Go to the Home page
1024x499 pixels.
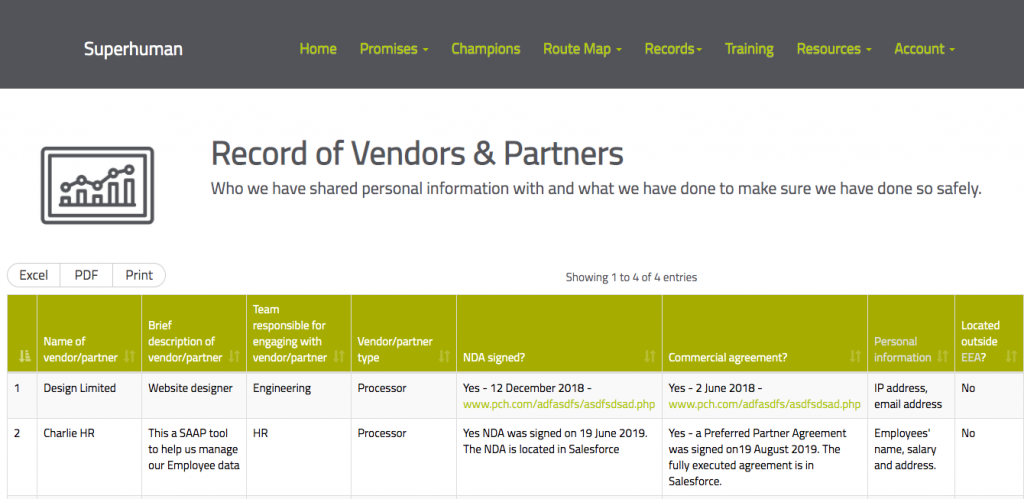(318, 49)
